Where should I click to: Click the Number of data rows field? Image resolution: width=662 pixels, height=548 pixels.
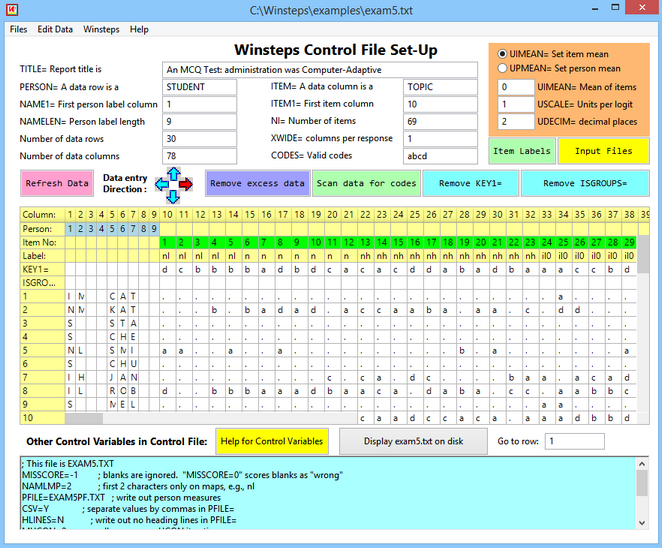pyautogui.click(x=199, y=139)
